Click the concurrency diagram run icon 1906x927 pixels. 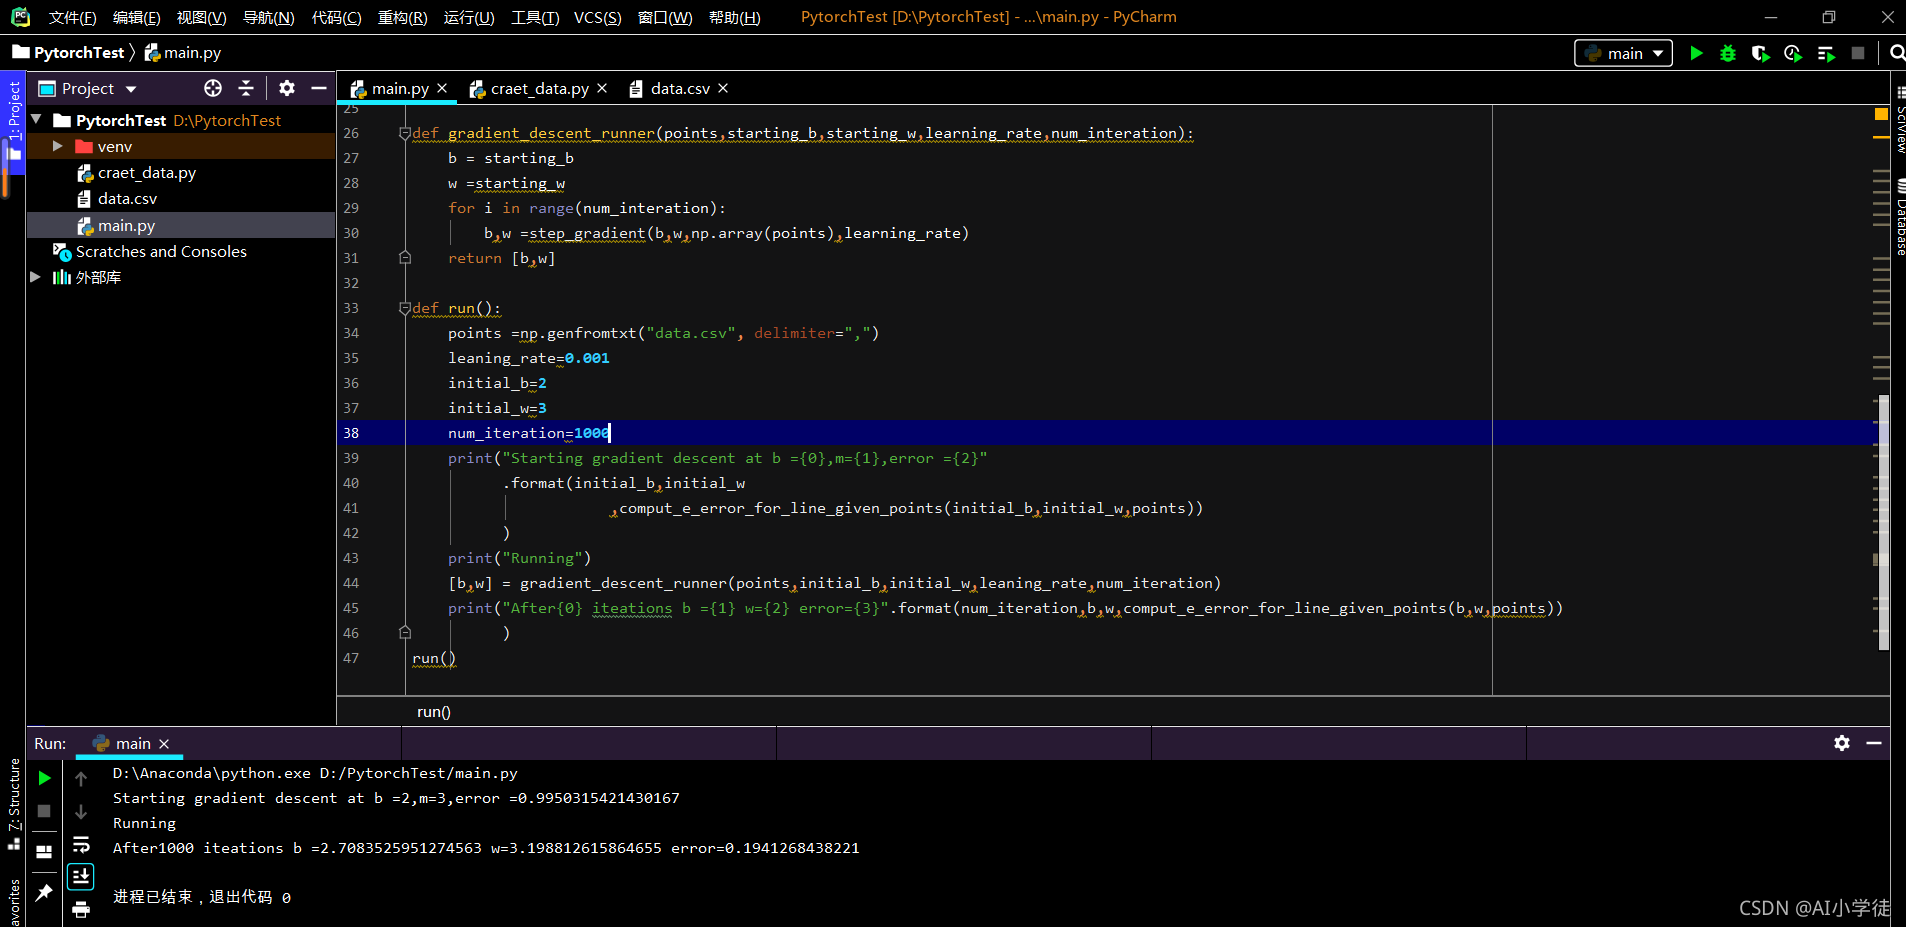[1826, 53]
